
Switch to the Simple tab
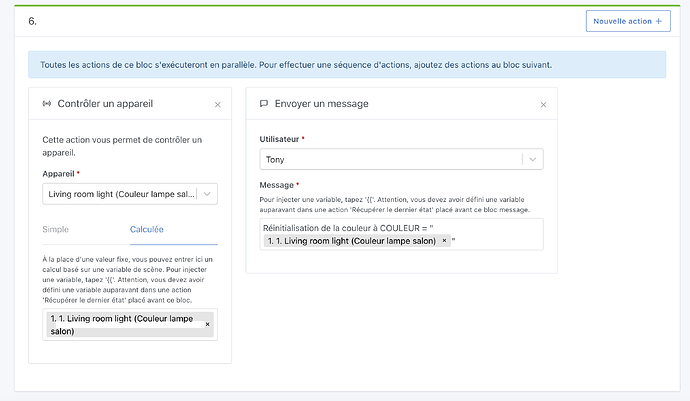55,229
